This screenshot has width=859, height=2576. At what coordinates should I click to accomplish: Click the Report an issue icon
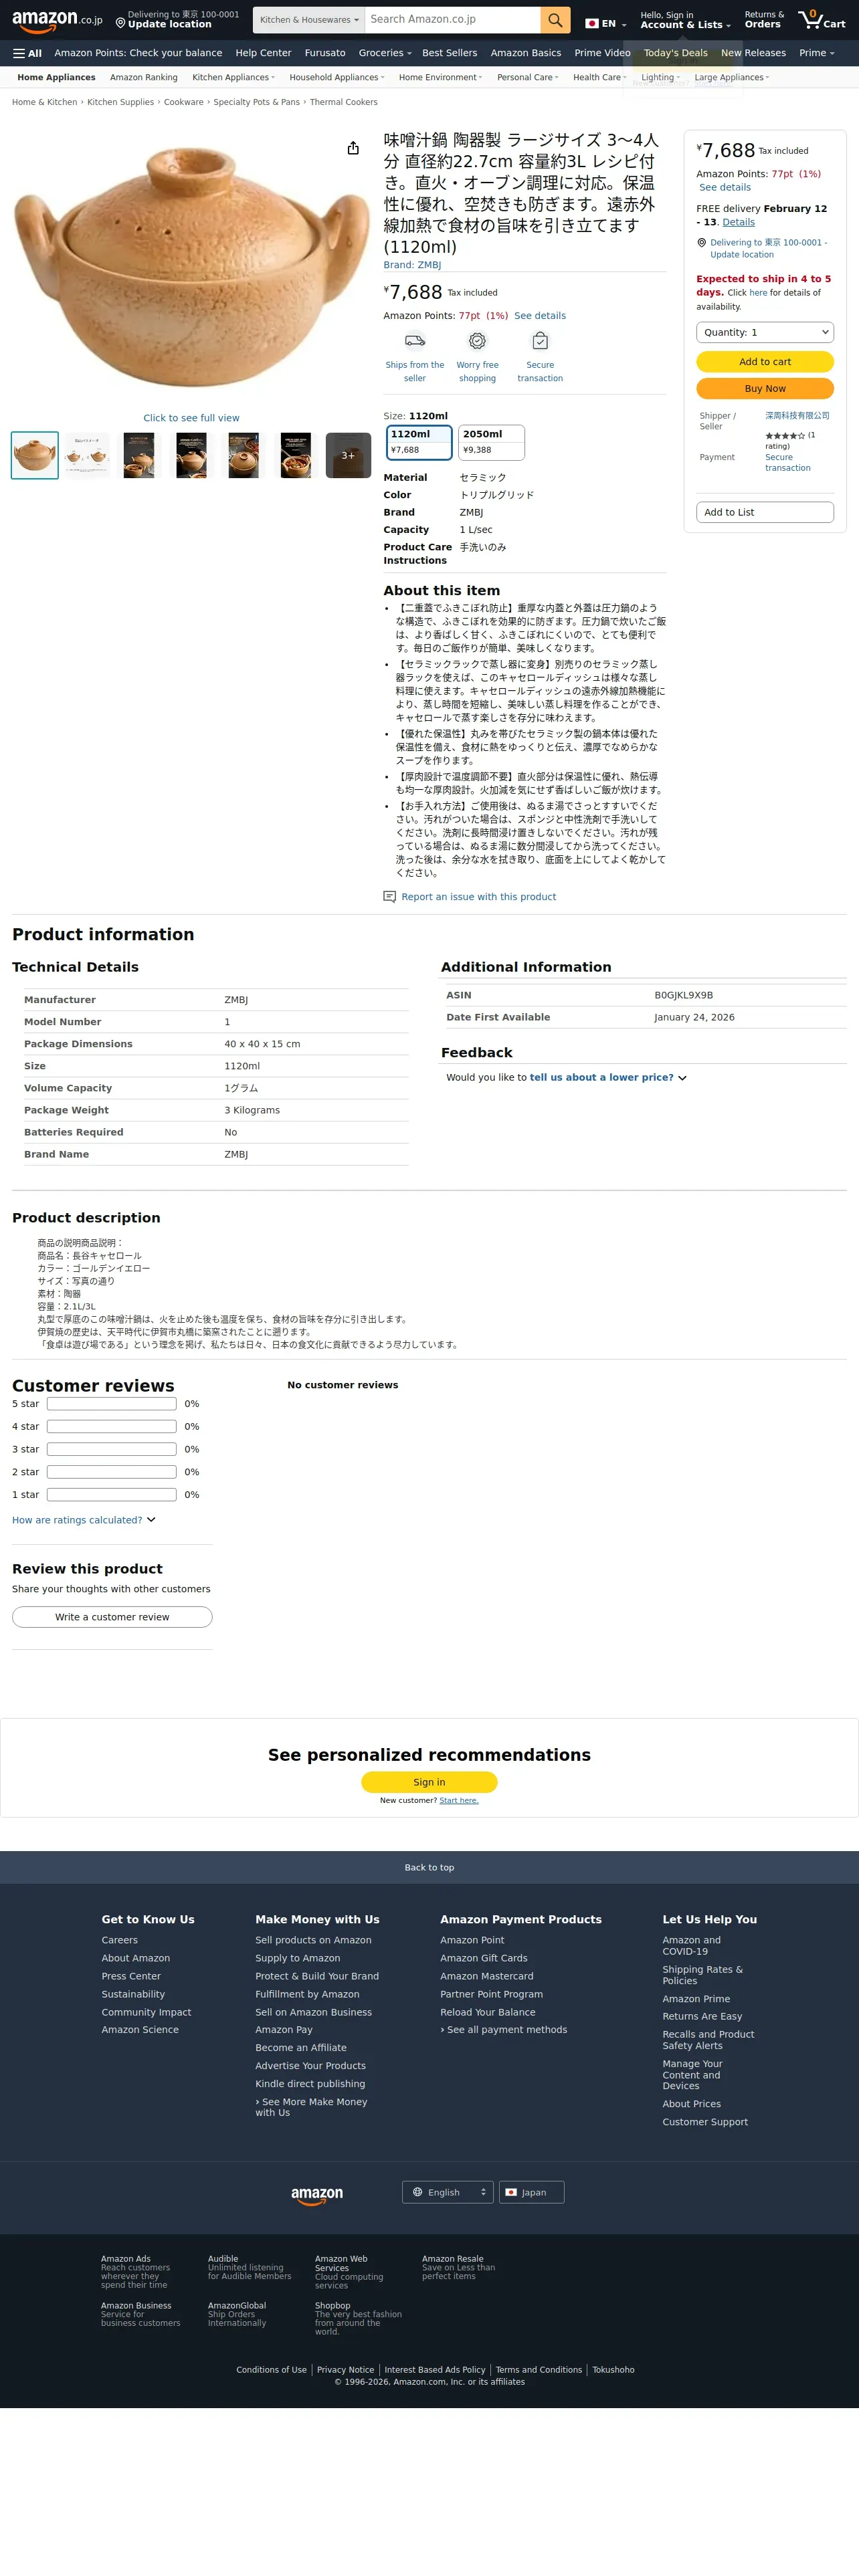pos(390,896)
